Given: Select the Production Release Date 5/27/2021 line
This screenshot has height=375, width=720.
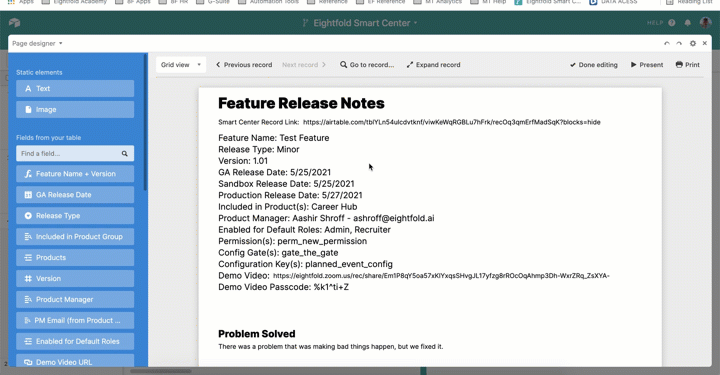Looking at the screenshot, I should click(290, 195).
